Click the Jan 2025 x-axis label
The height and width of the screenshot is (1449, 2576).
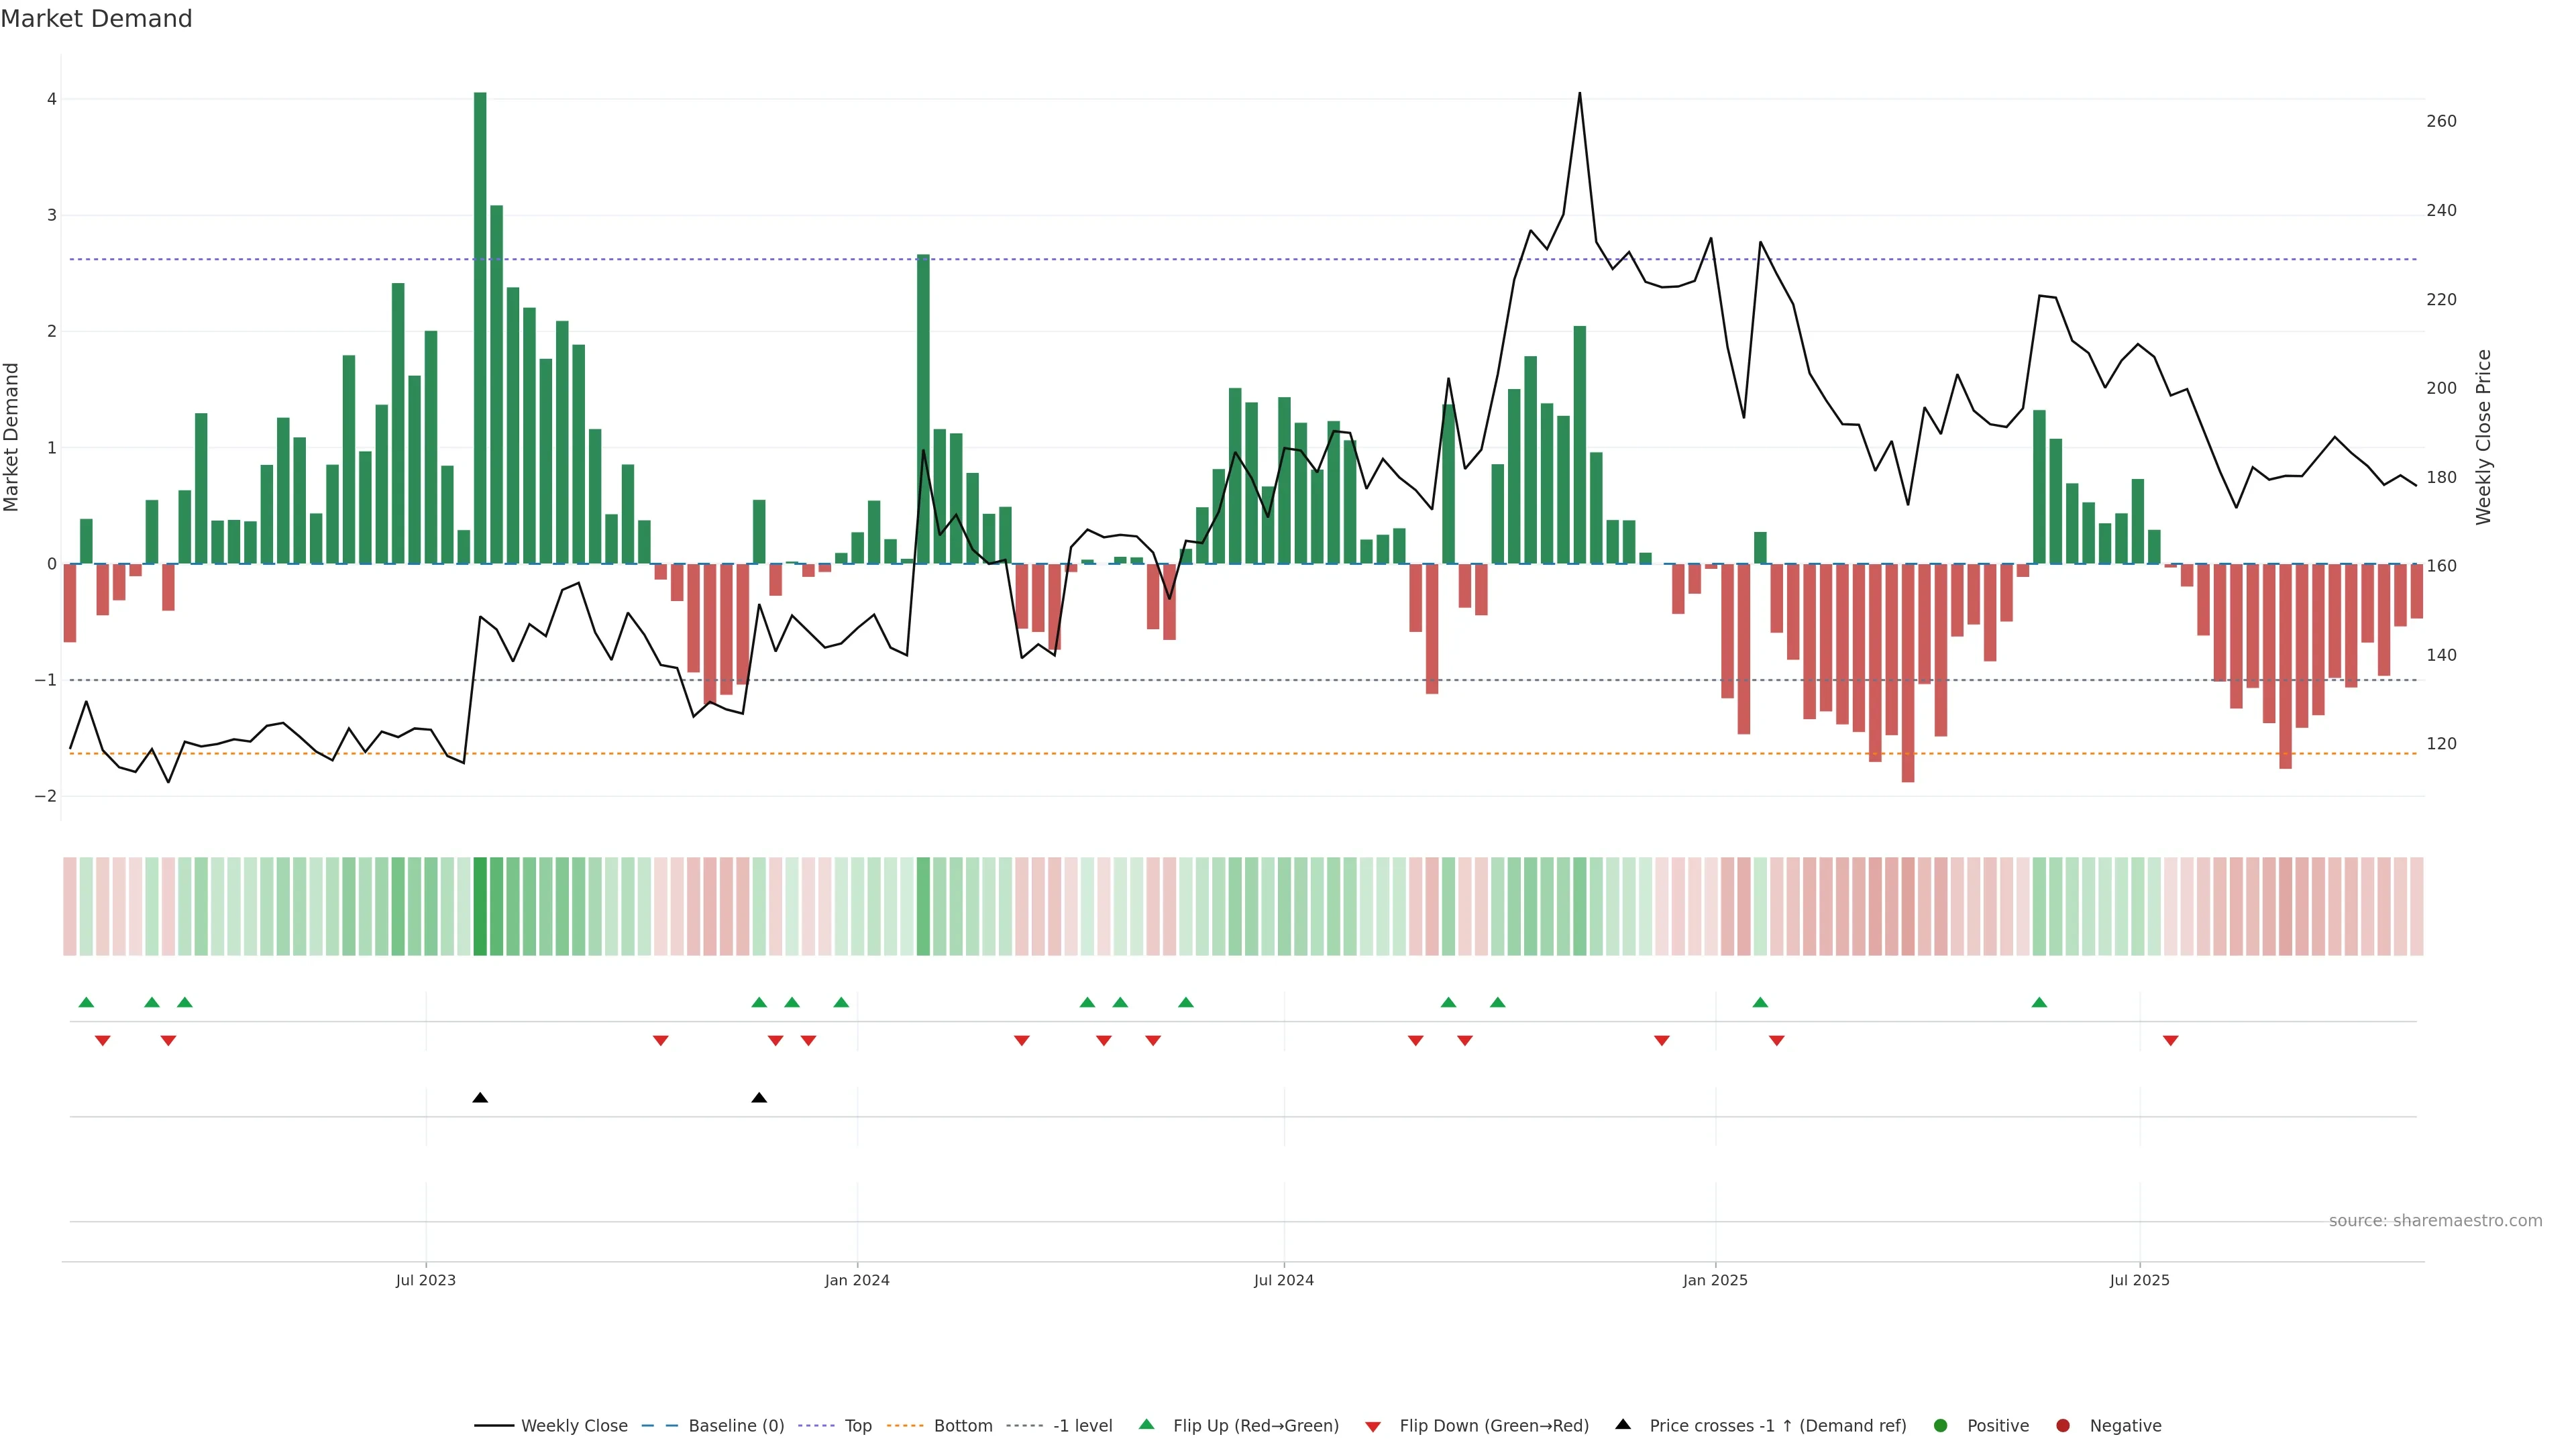point(1715,1280)
